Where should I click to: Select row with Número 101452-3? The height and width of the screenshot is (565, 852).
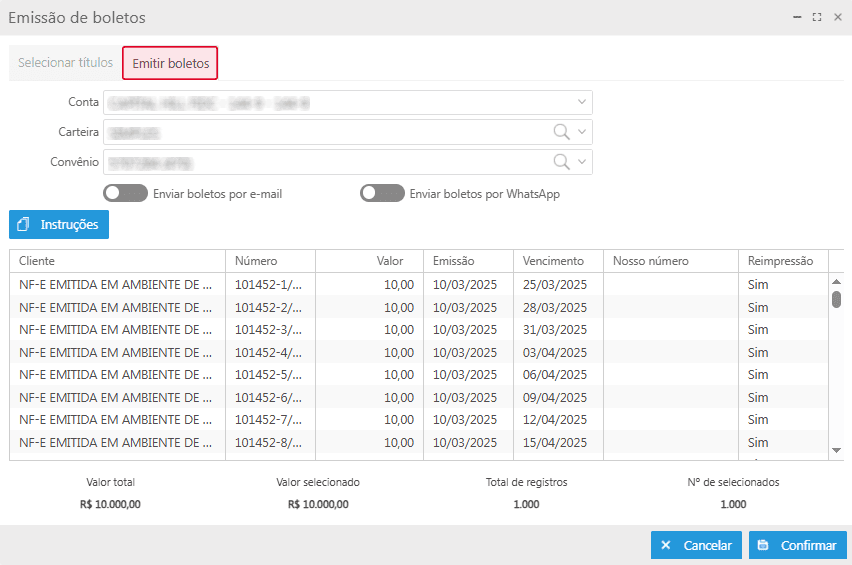[x=268, y=330]
